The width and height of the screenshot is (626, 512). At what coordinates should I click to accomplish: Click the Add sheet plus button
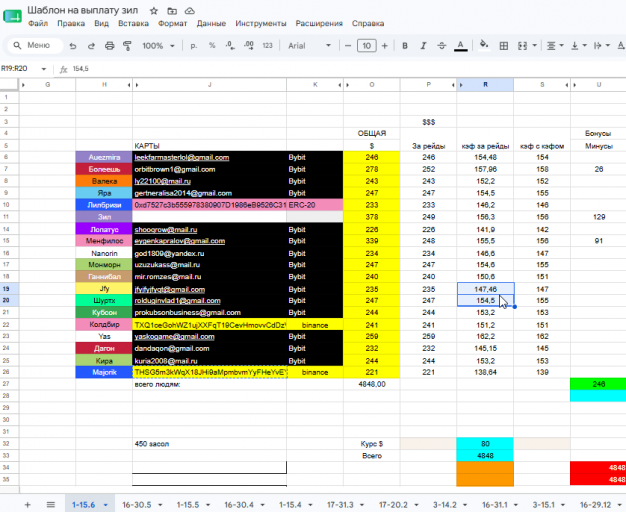pyautogui.click(x=28, y=505)
